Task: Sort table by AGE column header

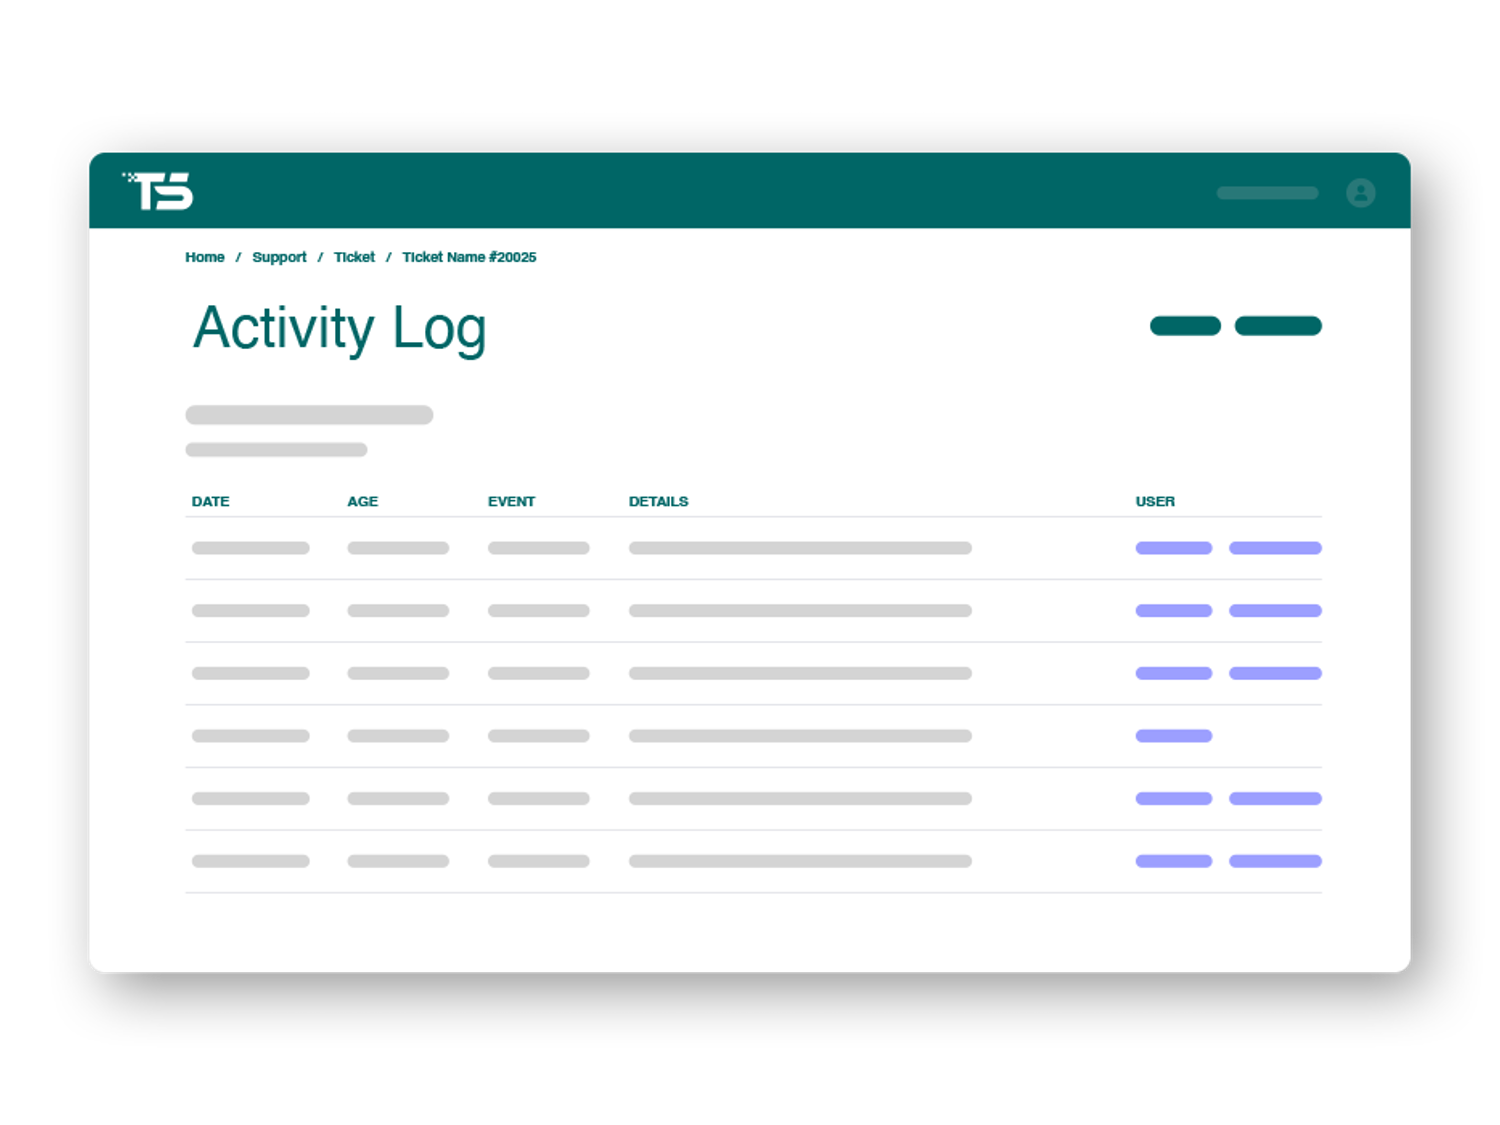Action: [x=362, y=501]
